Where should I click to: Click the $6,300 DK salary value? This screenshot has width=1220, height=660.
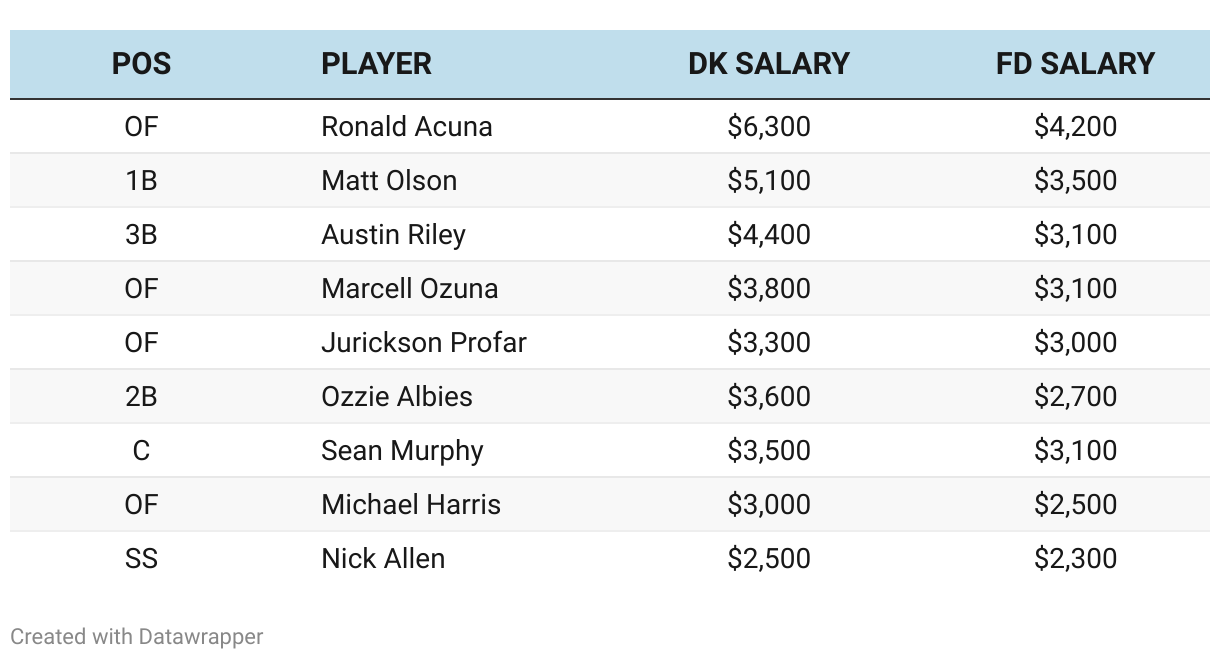click(769, 127)
